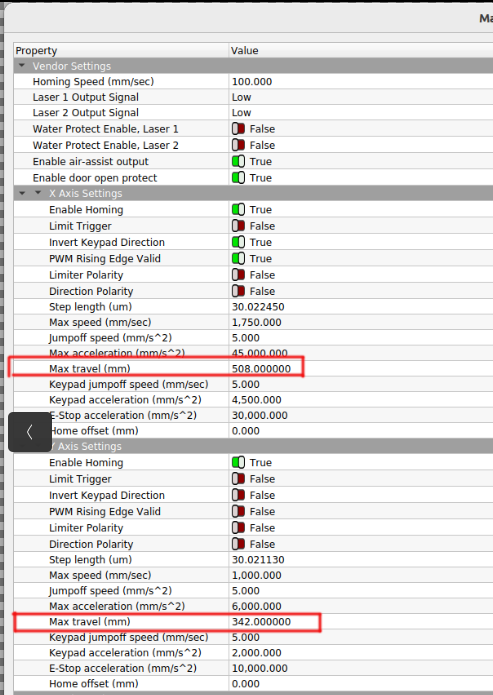This screenshot has width=493, height=695.
Task: Edit X Axis Max travel value 508.000000
Action: click(261, 369)
